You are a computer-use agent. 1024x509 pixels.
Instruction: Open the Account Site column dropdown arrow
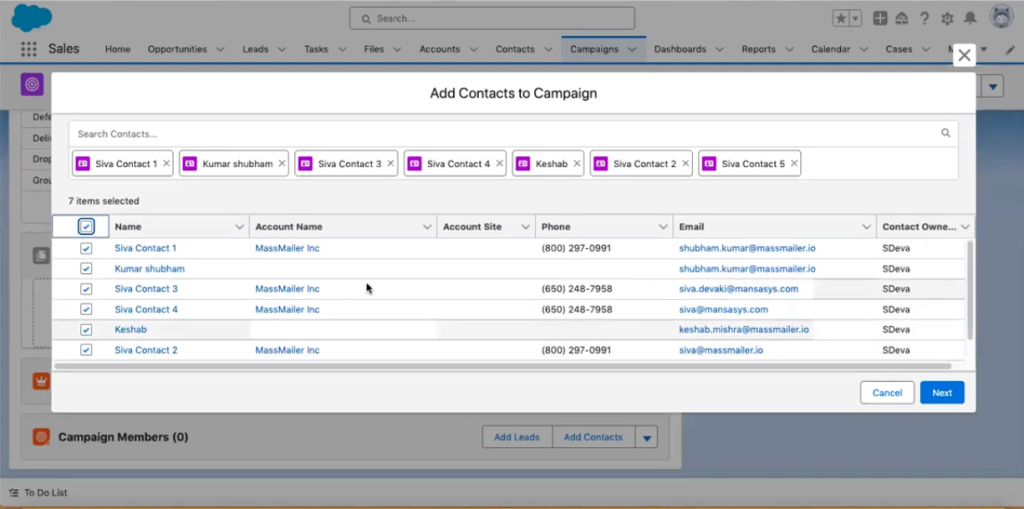(x=525, y=227)
